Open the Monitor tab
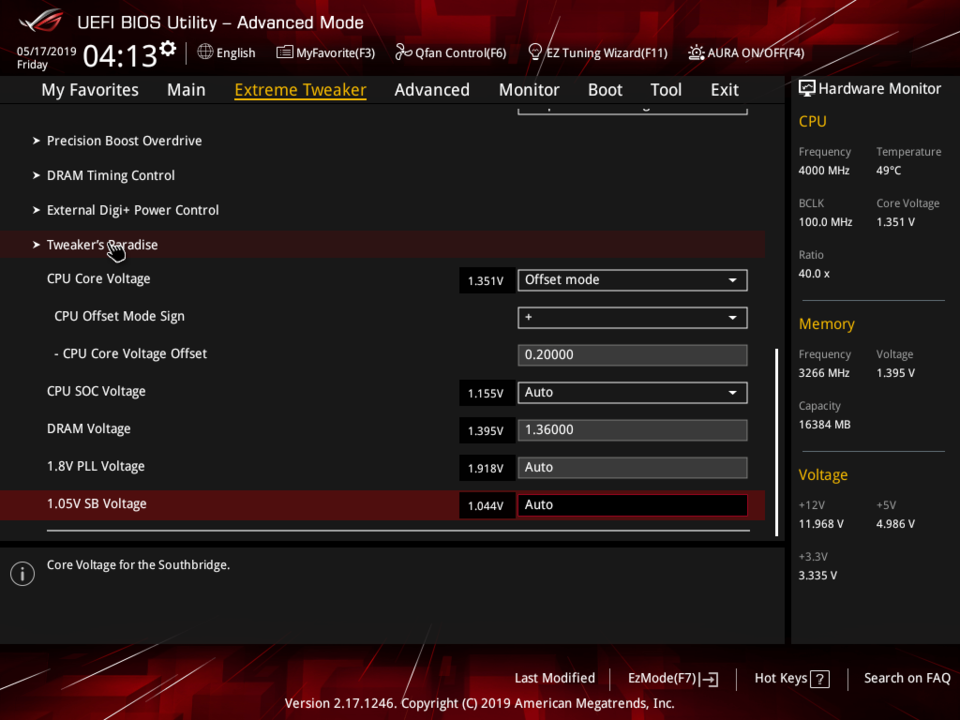The width and height of the screenshot is (960, 720). pyautogui.click(x=529, y=90)
